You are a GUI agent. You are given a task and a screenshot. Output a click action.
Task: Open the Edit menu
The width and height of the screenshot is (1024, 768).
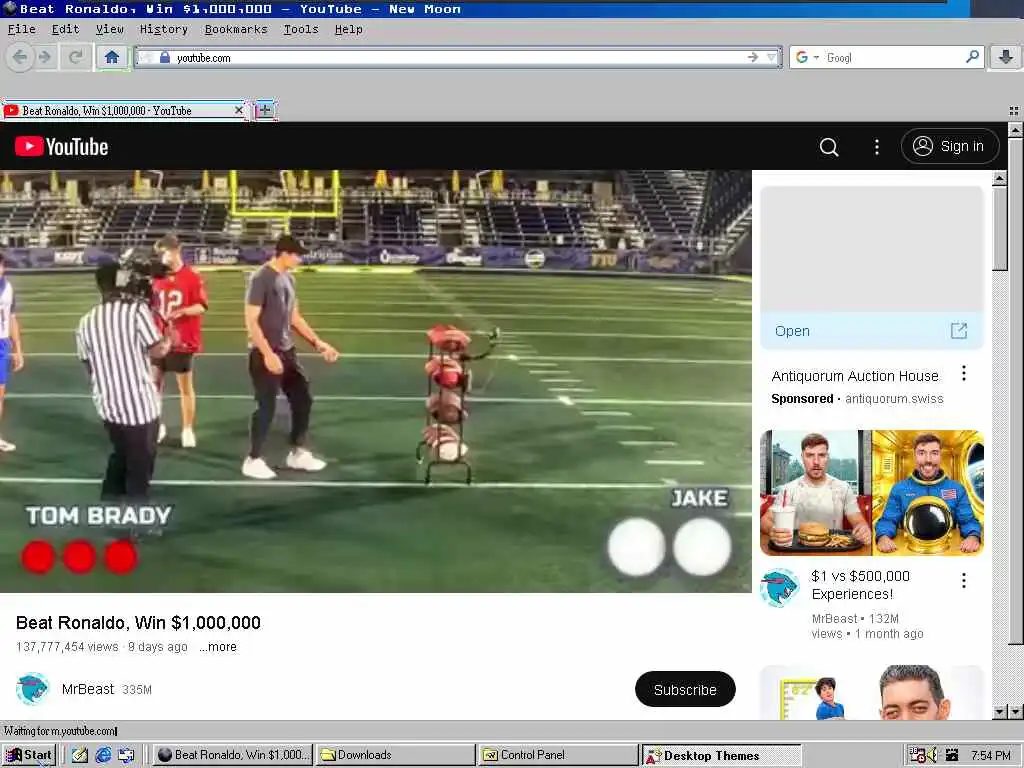[x=65, y=29]
